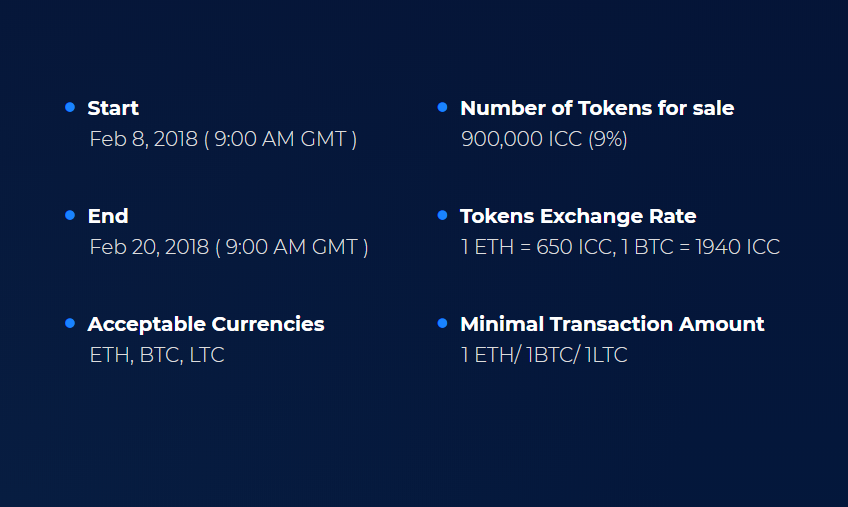Click the (9%) percentage text
The image size is (848, 507).
[608, 139]
